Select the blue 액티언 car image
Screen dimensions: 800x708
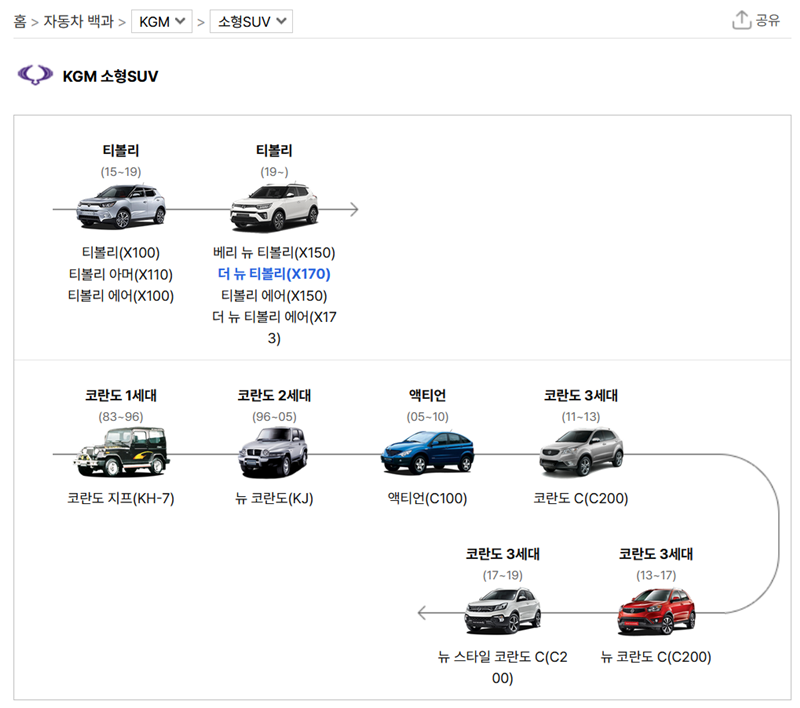[428, 452]
